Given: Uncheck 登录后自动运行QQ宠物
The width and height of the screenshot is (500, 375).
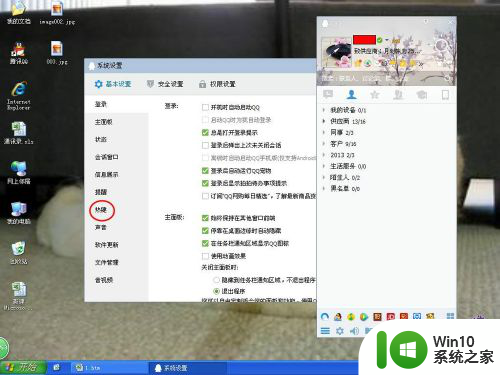Looking at the screenshot, I should (205, 171).
